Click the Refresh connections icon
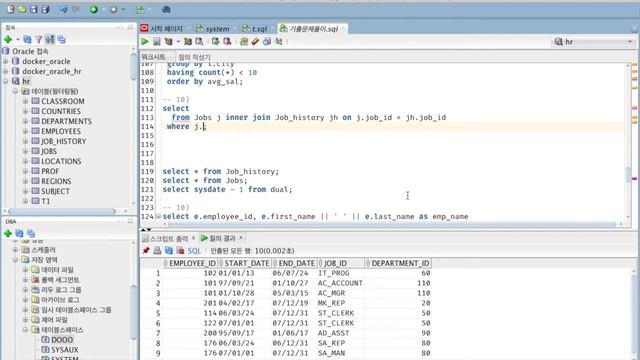Screen dimensions: 640x360 pyautogui.click(x=27, y=39)
